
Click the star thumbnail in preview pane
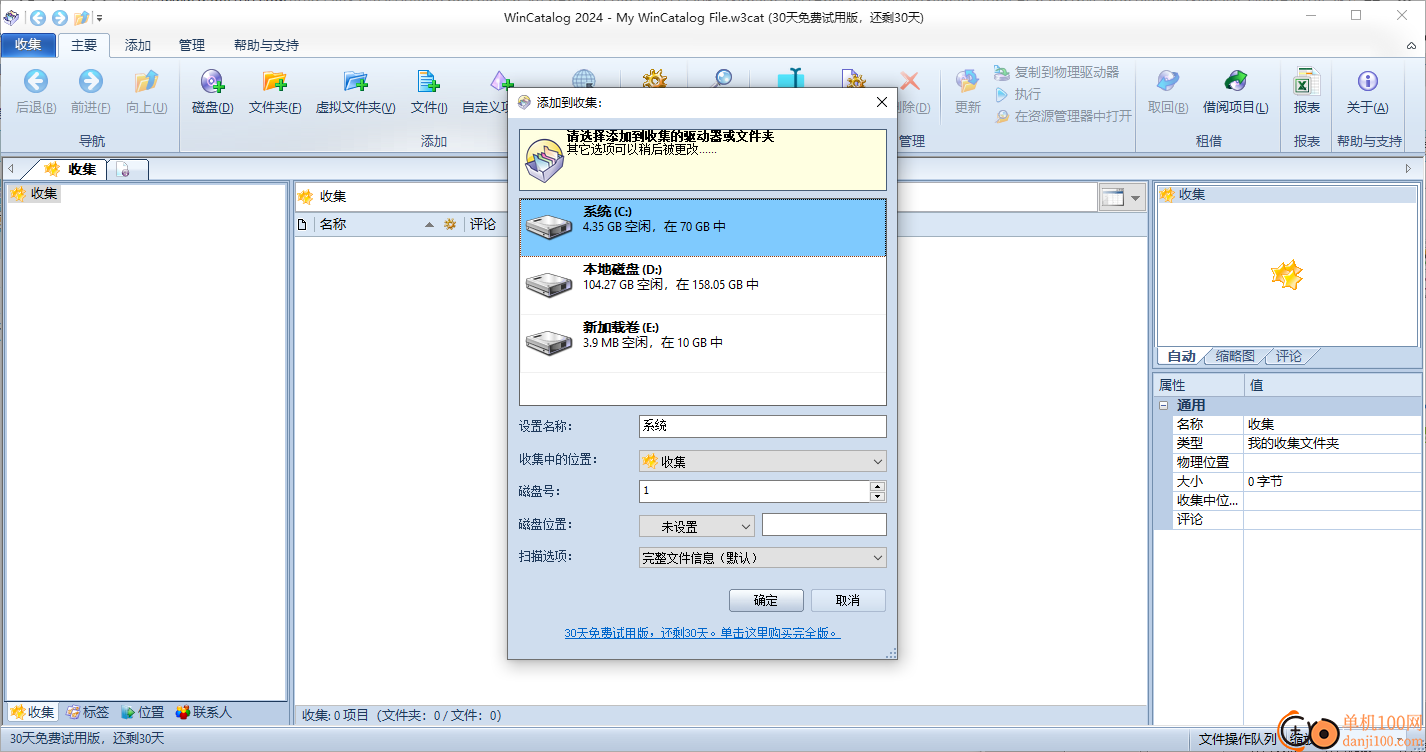coord(1287,274)
